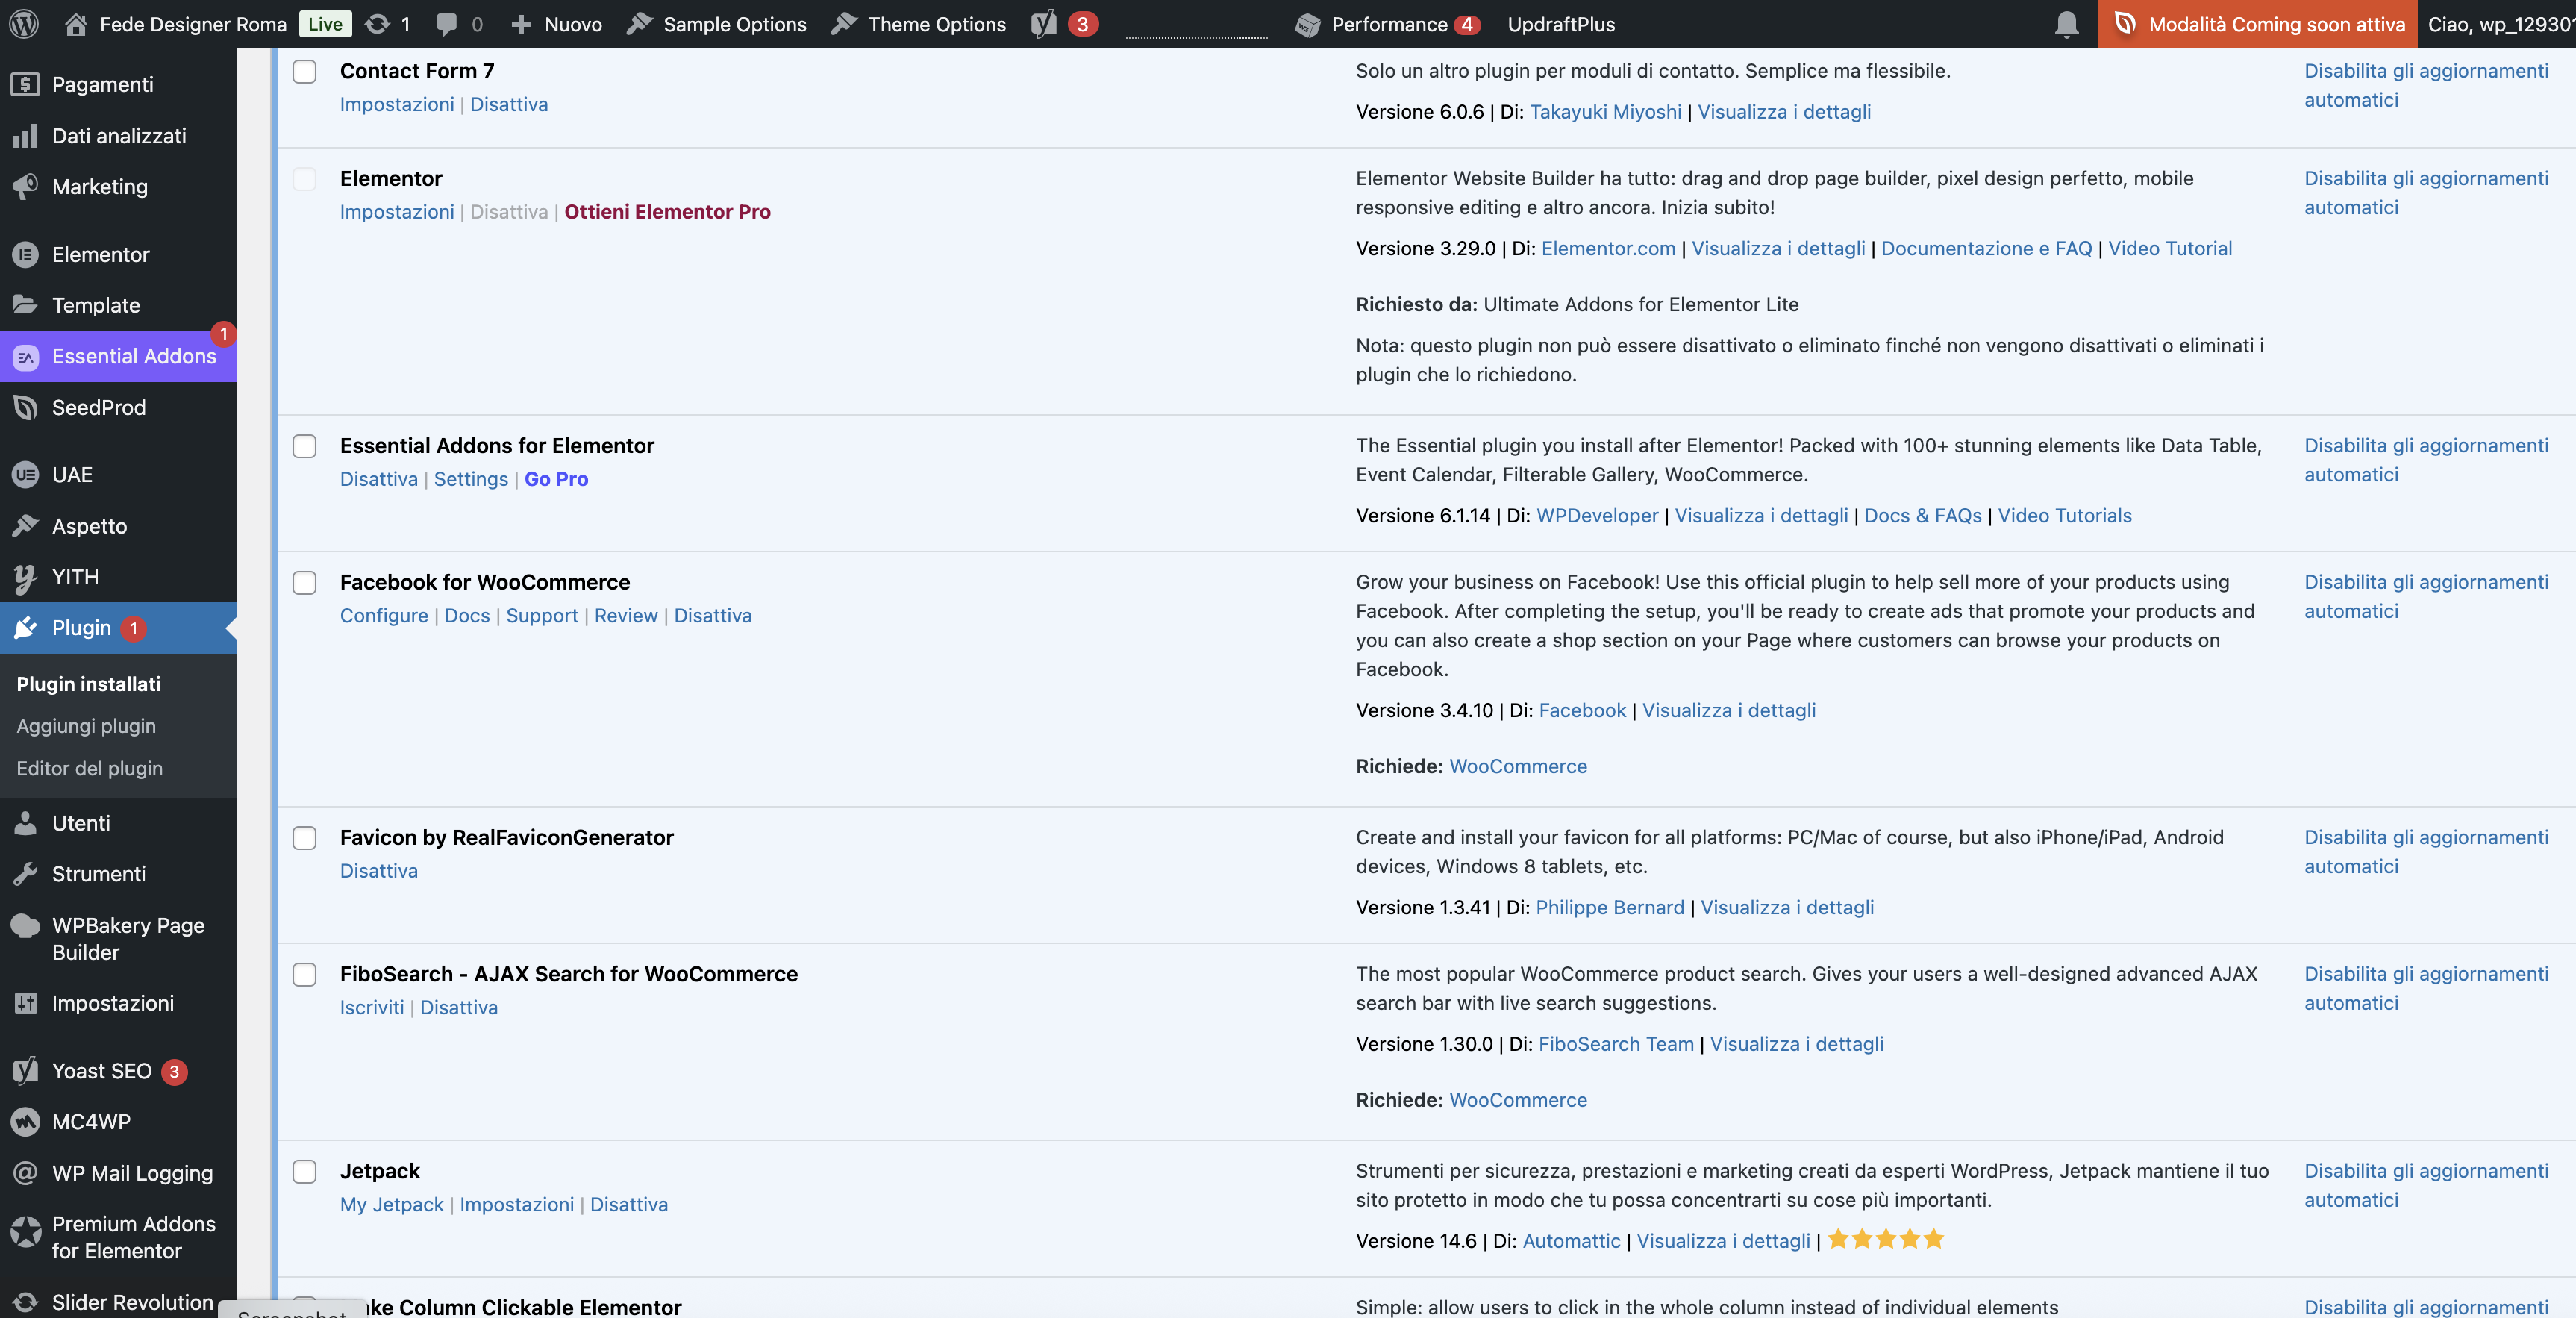This screenshot has height=1318, width=2576.
Task: Open the UpdraftPlus admin bar menu
Action: [x=1561, y=24]
